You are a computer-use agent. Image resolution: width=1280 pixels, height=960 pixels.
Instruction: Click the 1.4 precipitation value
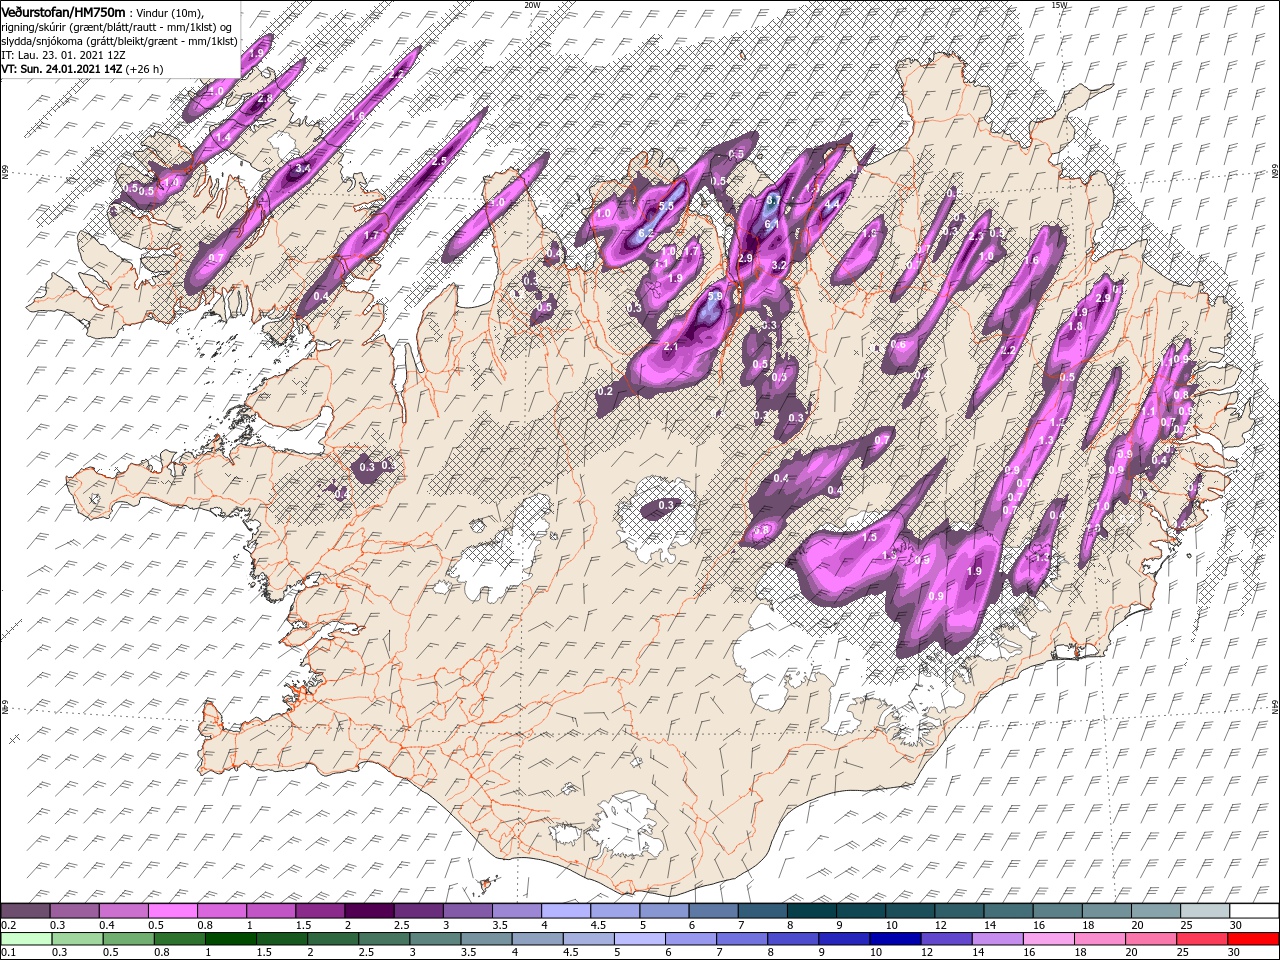click(x=224, y=137)
